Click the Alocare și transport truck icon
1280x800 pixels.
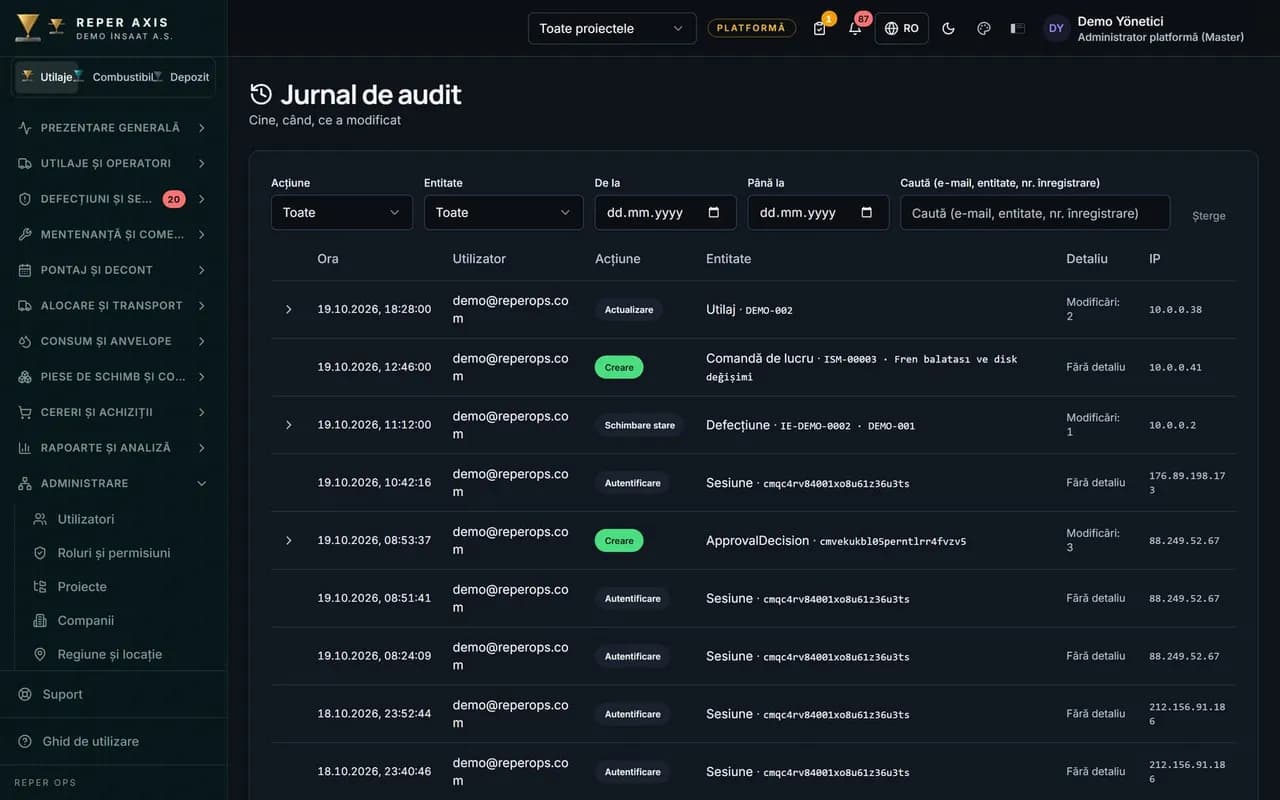25,305
